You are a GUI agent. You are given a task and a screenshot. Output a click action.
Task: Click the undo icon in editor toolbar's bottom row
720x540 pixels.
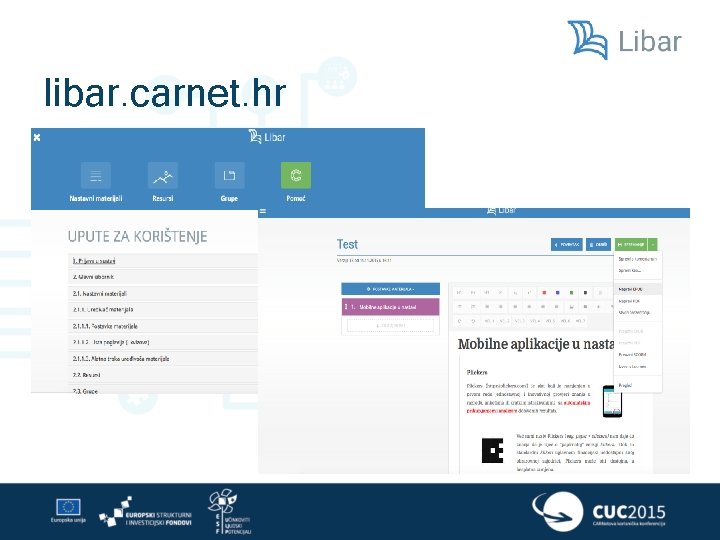(460, 321)
